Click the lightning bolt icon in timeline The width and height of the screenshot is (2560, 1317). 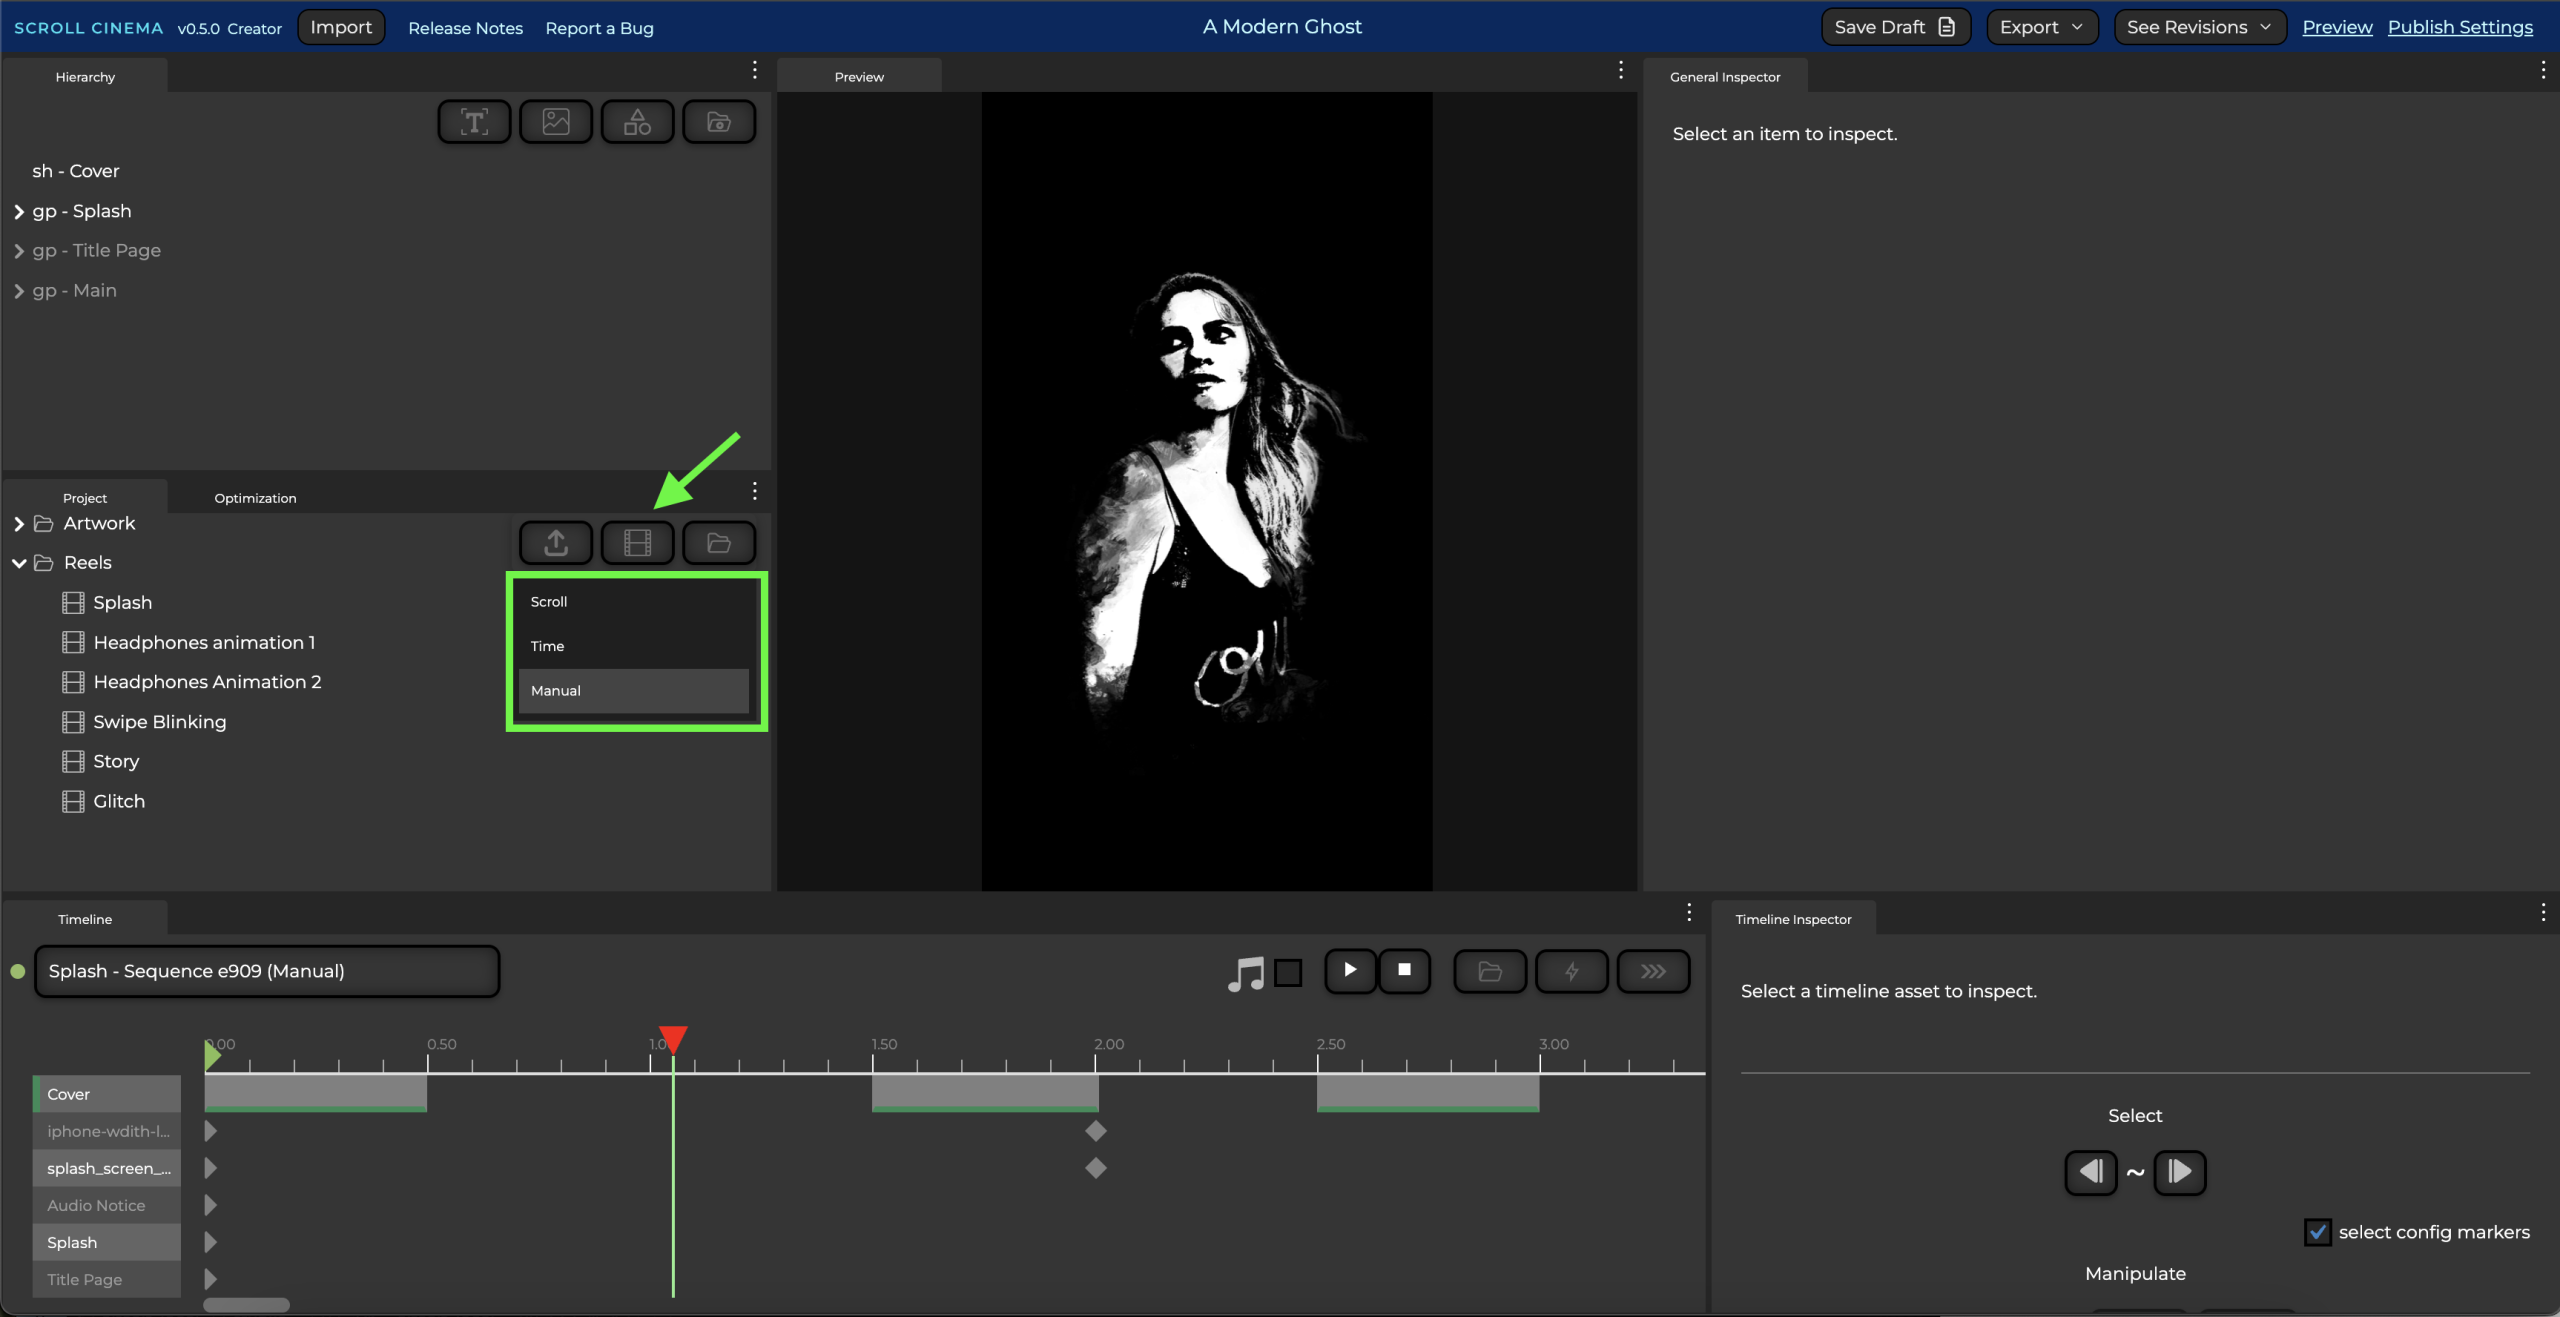pos(1571,971)
